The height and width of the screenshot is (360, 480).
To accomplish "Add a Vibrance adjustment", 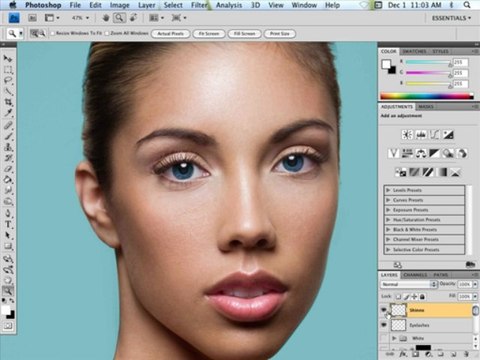I will [x=393, y=153].
